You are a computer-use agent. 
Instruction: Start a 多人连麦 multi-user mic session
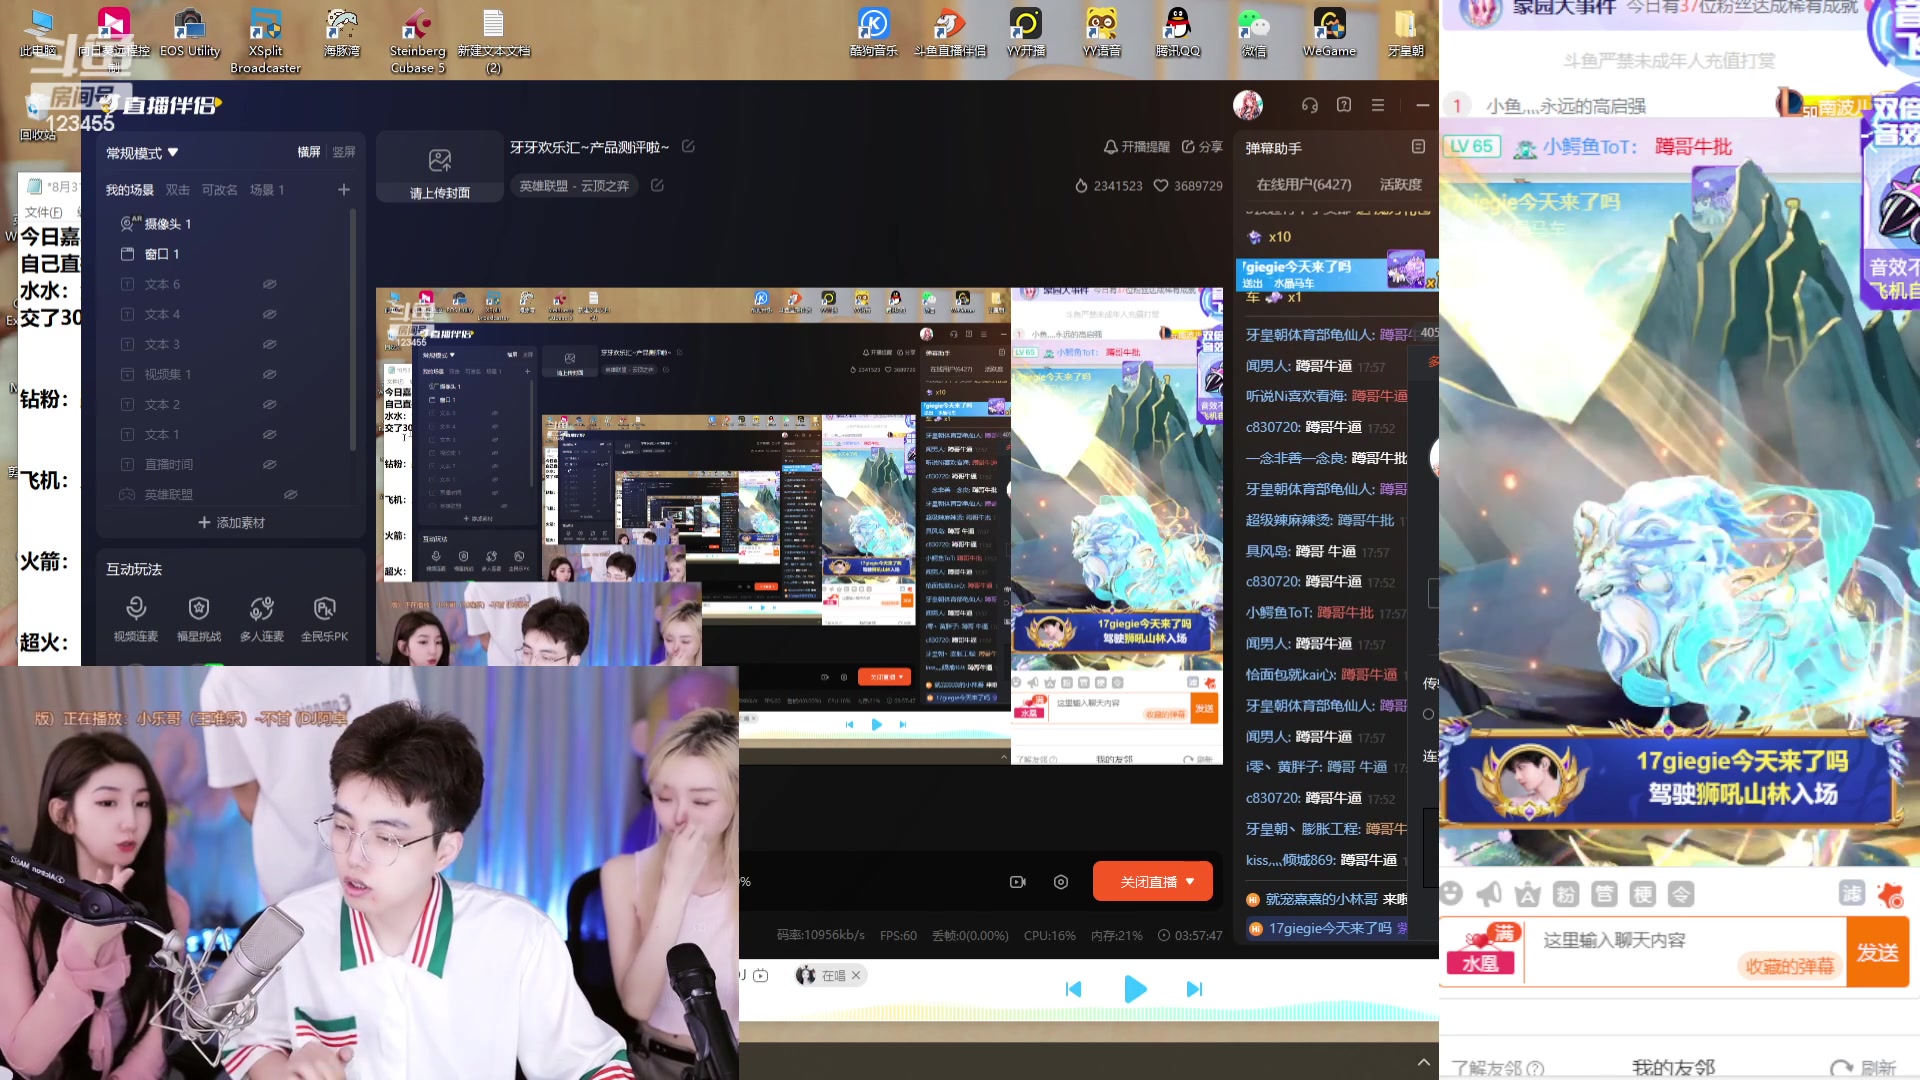(x=262, y=618)
